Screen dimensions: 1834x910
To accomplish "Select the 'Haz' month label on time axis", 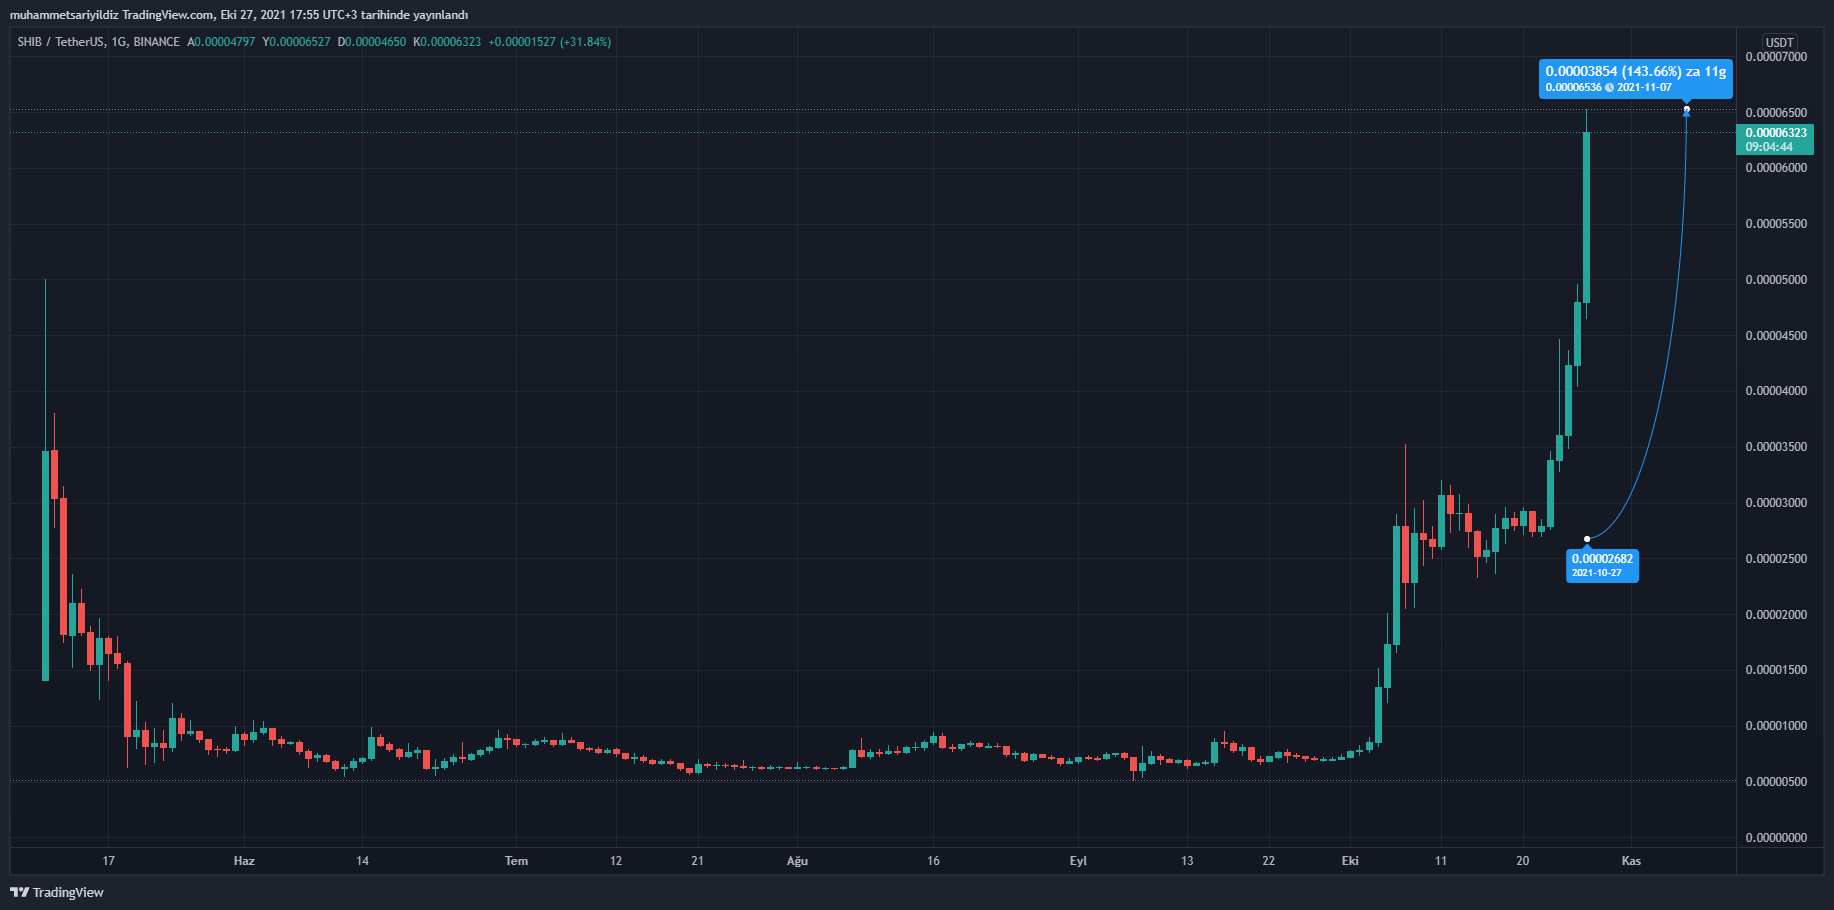I will tap(244, 861).
